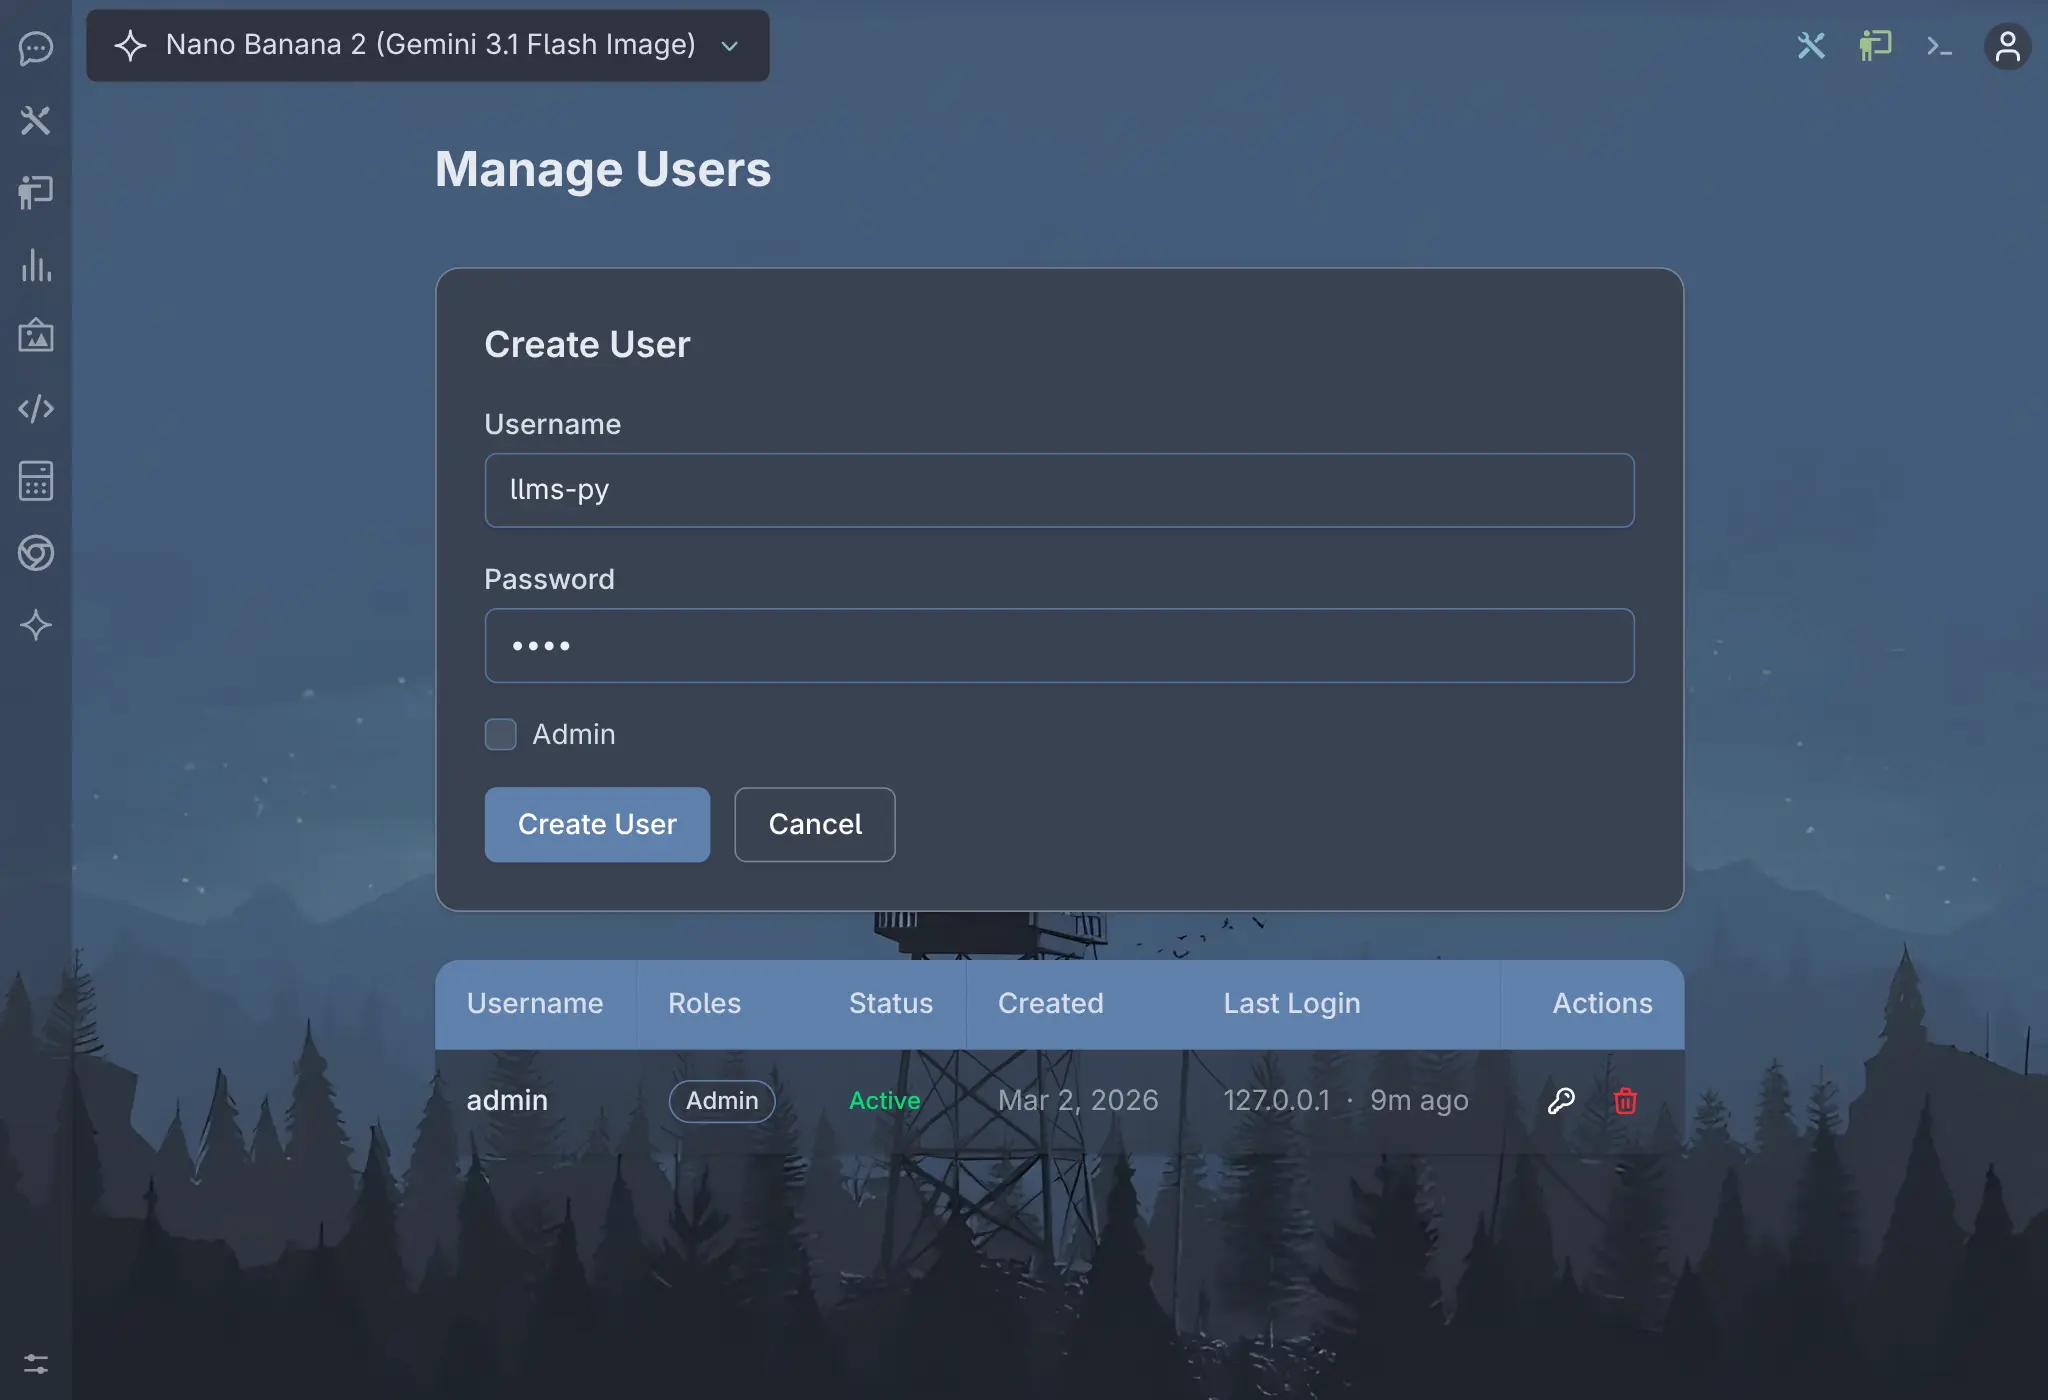The image size is (2048, 1400).
Task: Click the terminal icon in the top bar
Action: coord(1938,46)
